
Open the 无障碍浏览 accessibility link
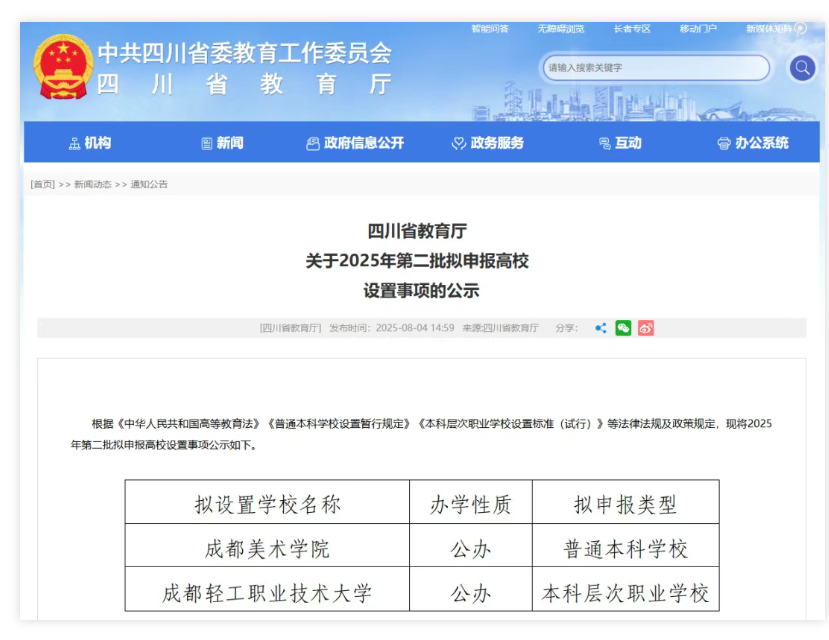tap(560, 29)
